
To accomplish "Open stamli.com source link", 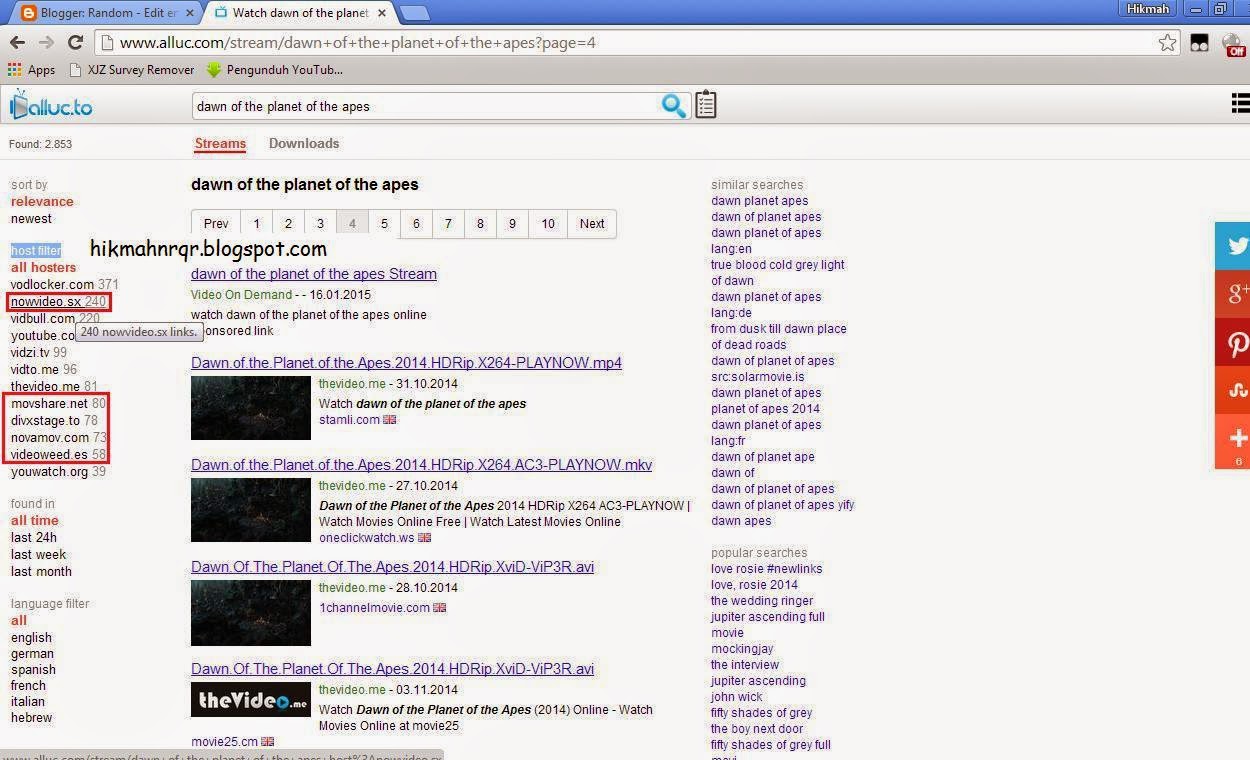I will (x=349, y=420).
